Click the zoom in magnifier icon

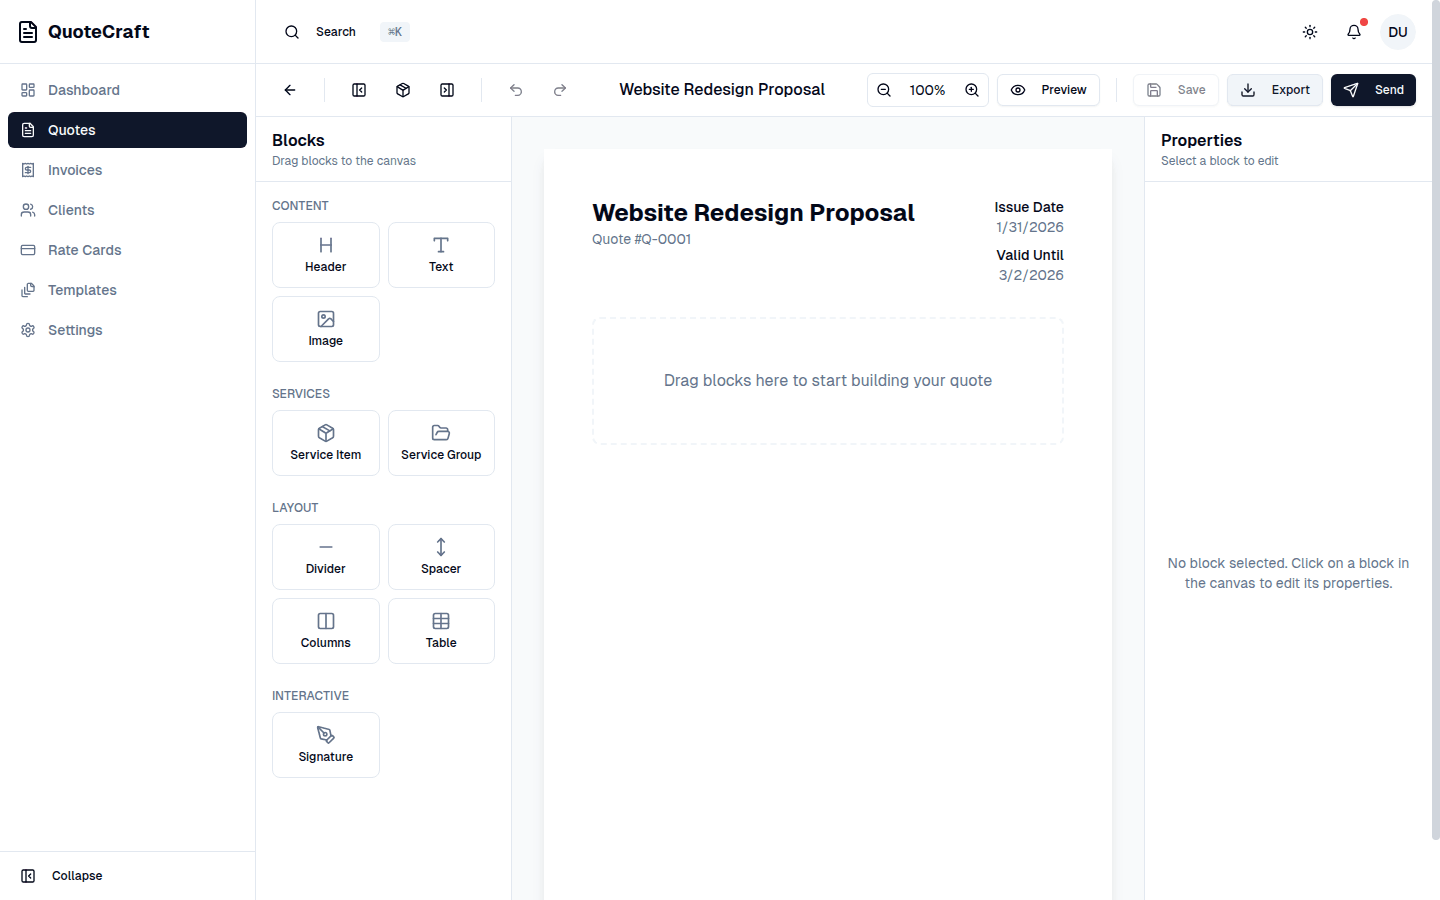(x=971, y=90)
